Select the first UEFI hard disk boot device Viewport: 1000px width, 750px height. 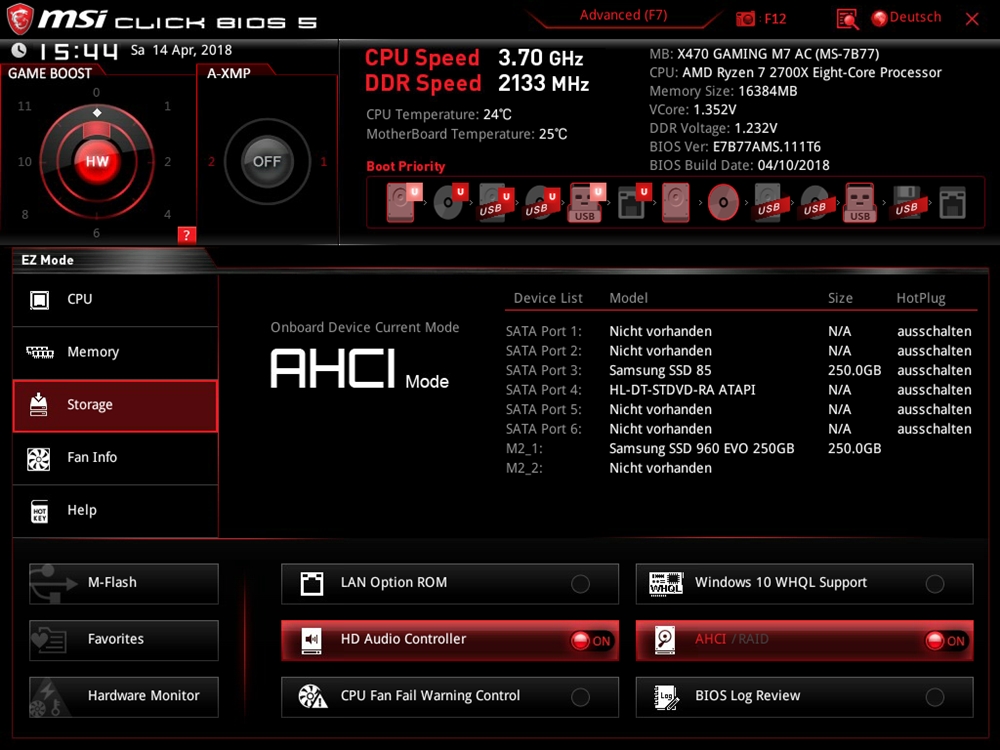click(x=403, y=203)
